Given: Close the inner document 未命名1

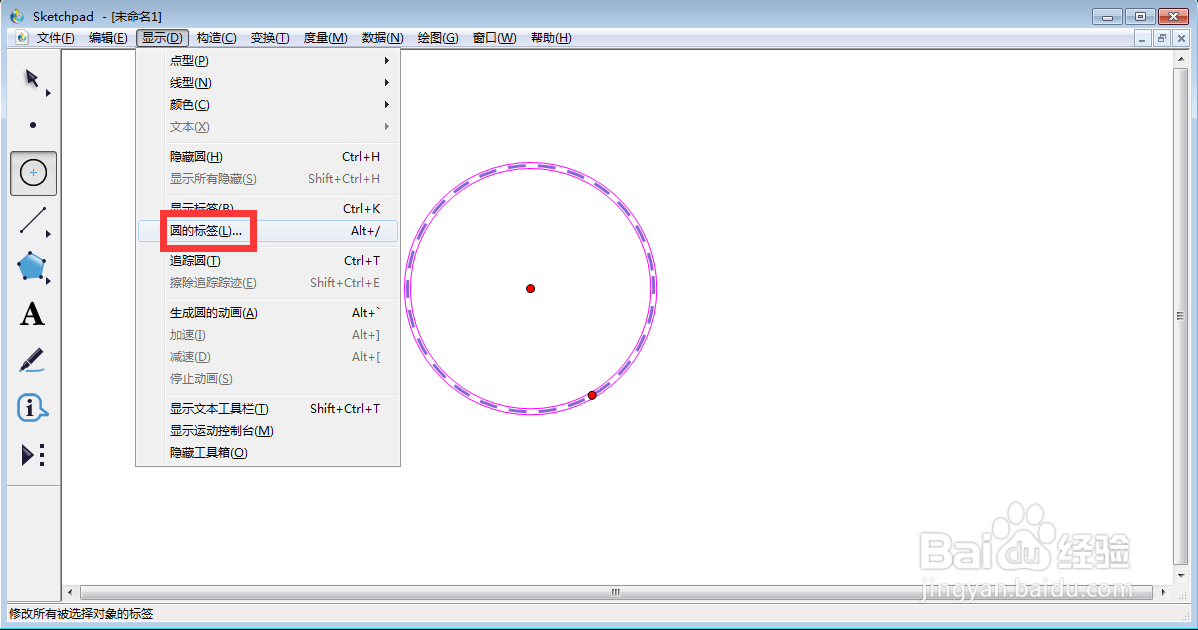Looking at the screenshot, I should [1181, 38].
